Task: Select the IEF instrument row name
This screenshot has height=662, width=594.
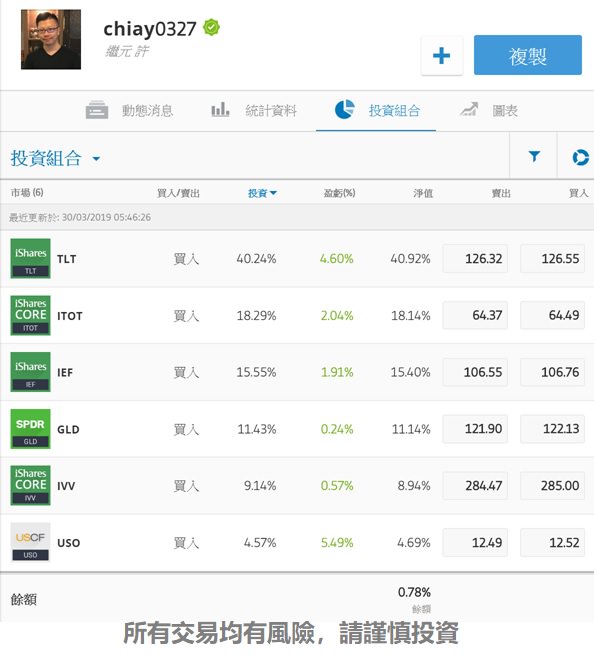Action: click(x=65, y=372)
